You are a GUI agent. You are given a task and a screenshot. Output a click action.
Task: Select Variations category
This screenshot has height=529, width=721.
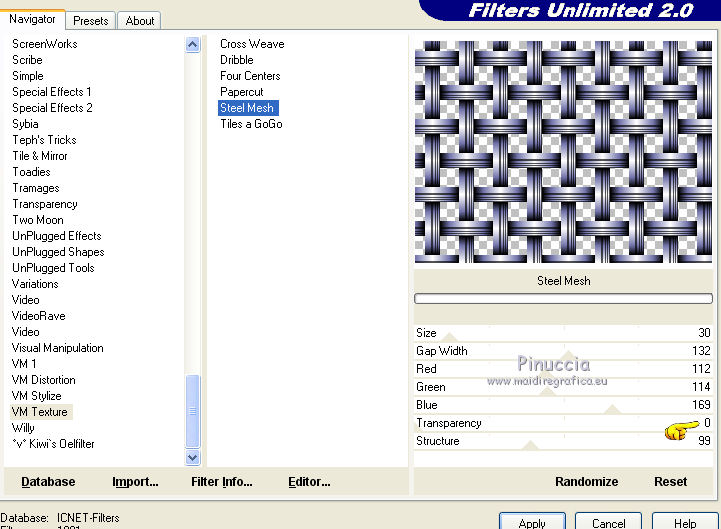35,284
